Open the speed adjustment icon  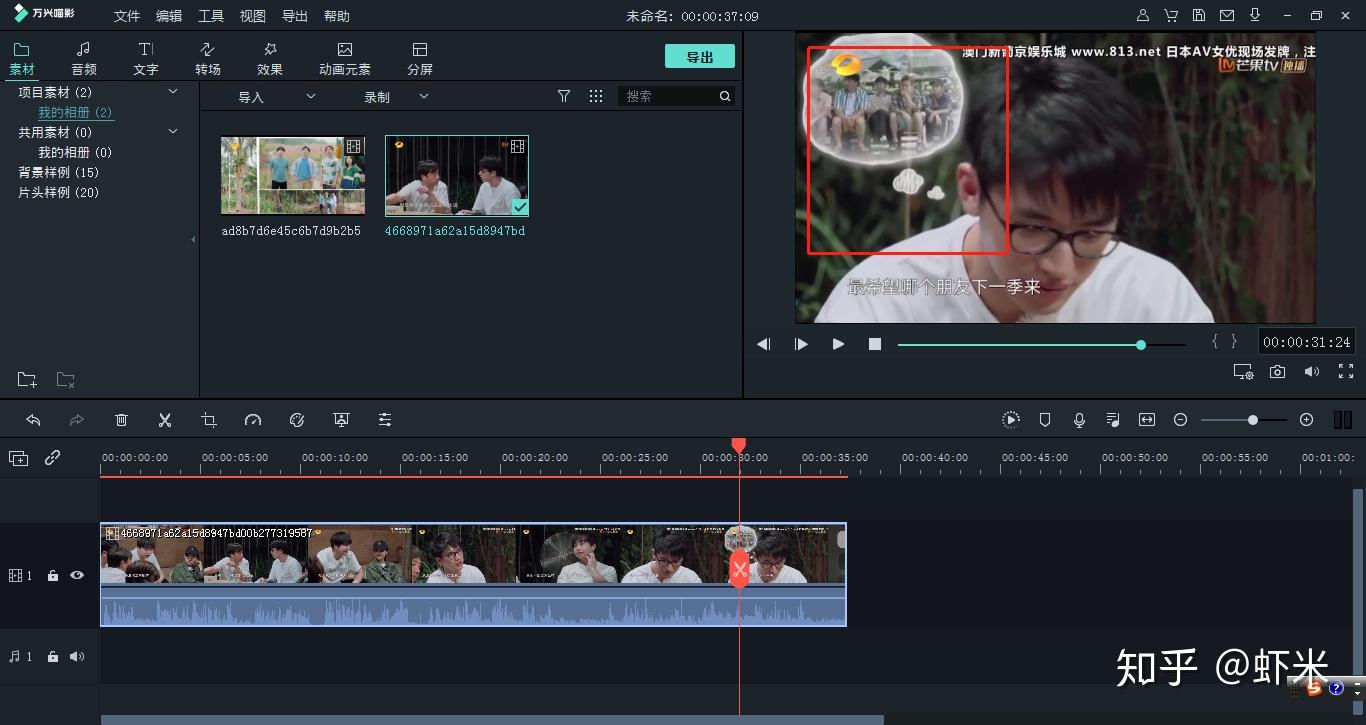pyautogui.click(x=253, y=420)
